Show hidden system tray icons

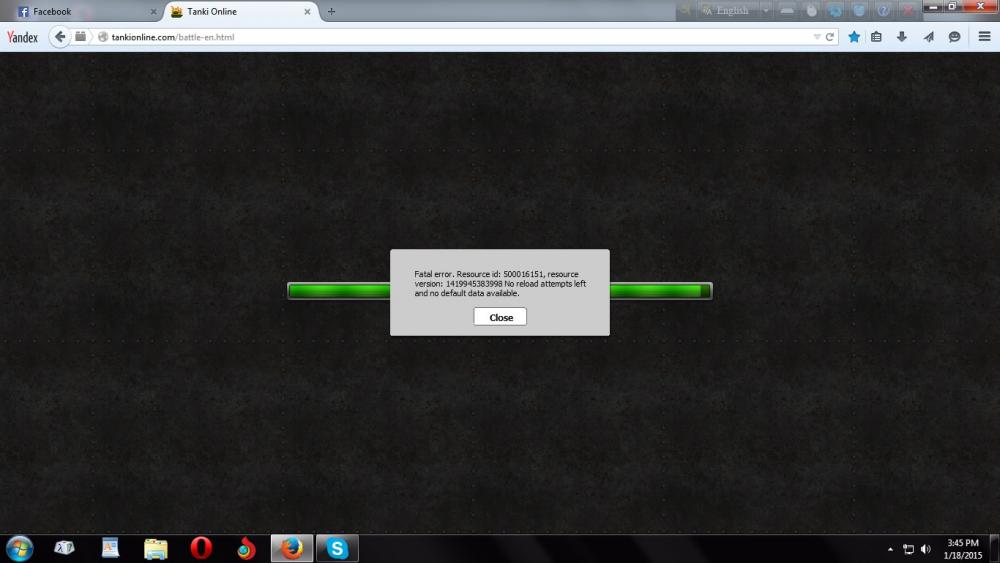890,549
